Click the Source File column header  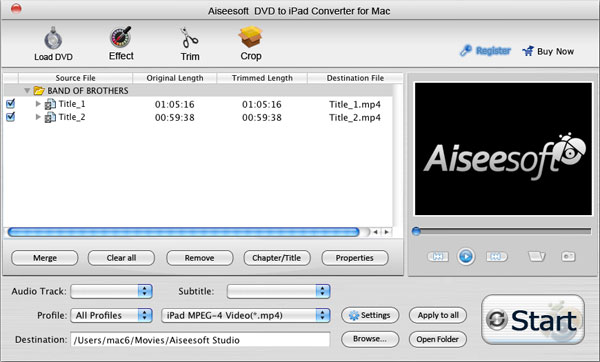point(75,78)
